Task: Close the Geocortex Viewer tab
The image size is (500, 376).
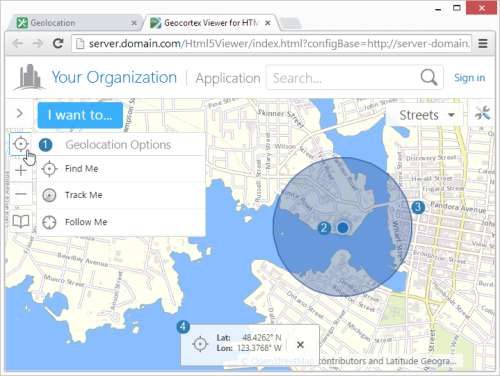Action: [x=267, y=23]
